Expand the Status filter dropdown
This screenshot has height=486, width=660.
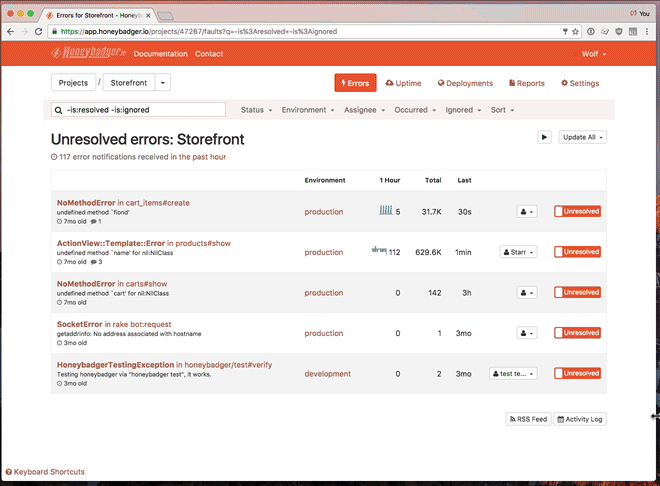tap(255, 110)
